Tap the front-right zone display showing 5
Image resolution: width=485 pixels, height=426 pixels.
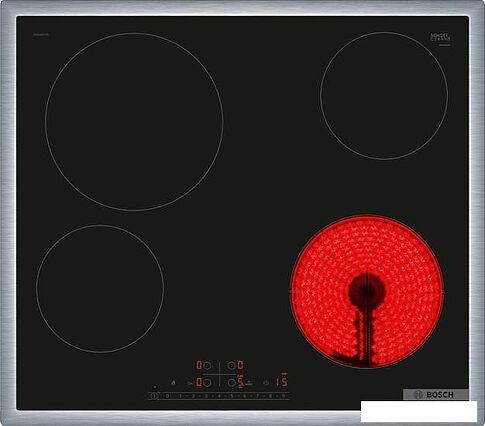pos(240,382)
